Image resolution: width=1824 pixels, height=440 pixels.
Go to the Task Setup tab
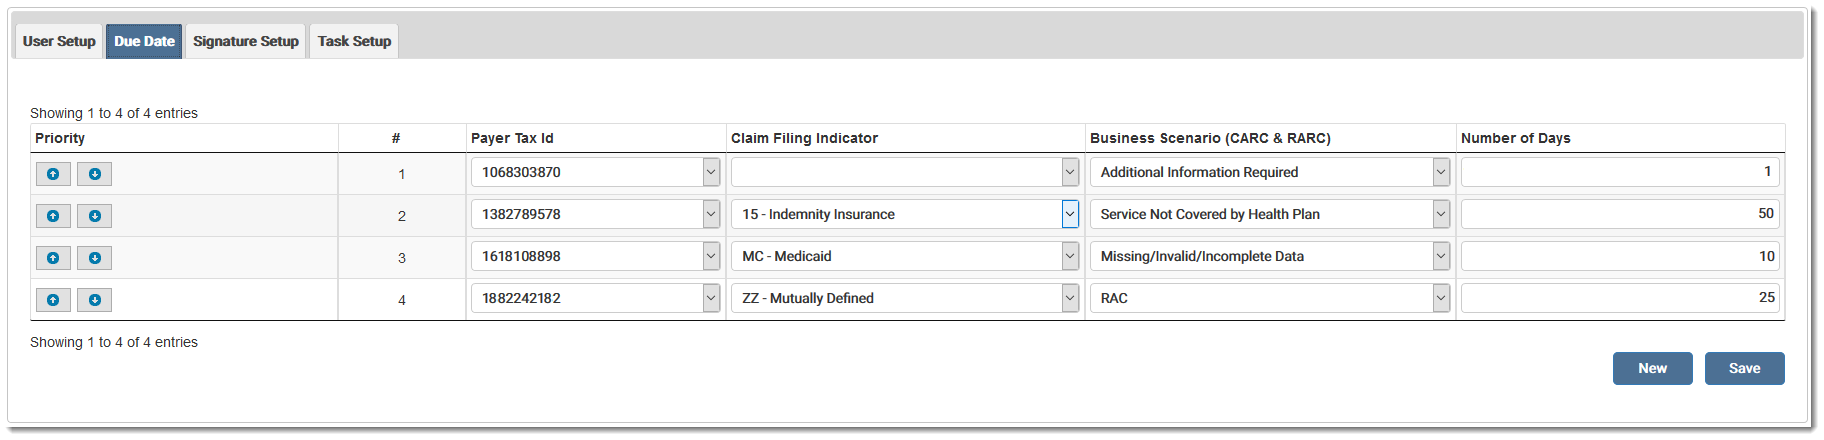pyautogui.click(x=354, y=41)
